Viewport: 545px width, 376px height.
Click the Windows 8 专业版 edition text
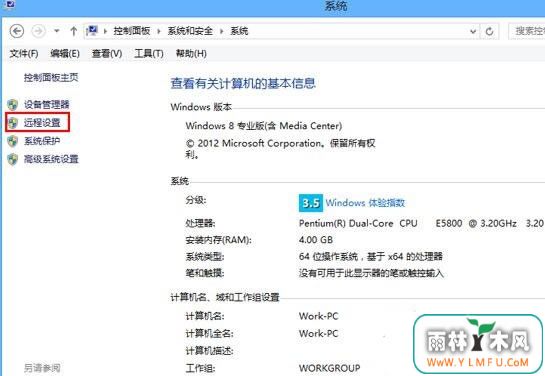point(263,125)
